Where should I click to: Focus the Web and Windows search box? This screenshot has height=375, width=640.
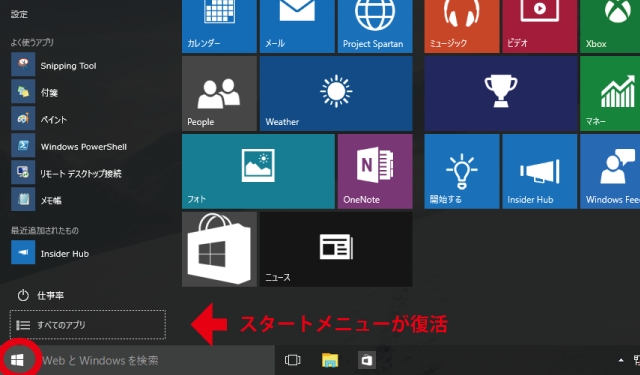tap(155, 360)
